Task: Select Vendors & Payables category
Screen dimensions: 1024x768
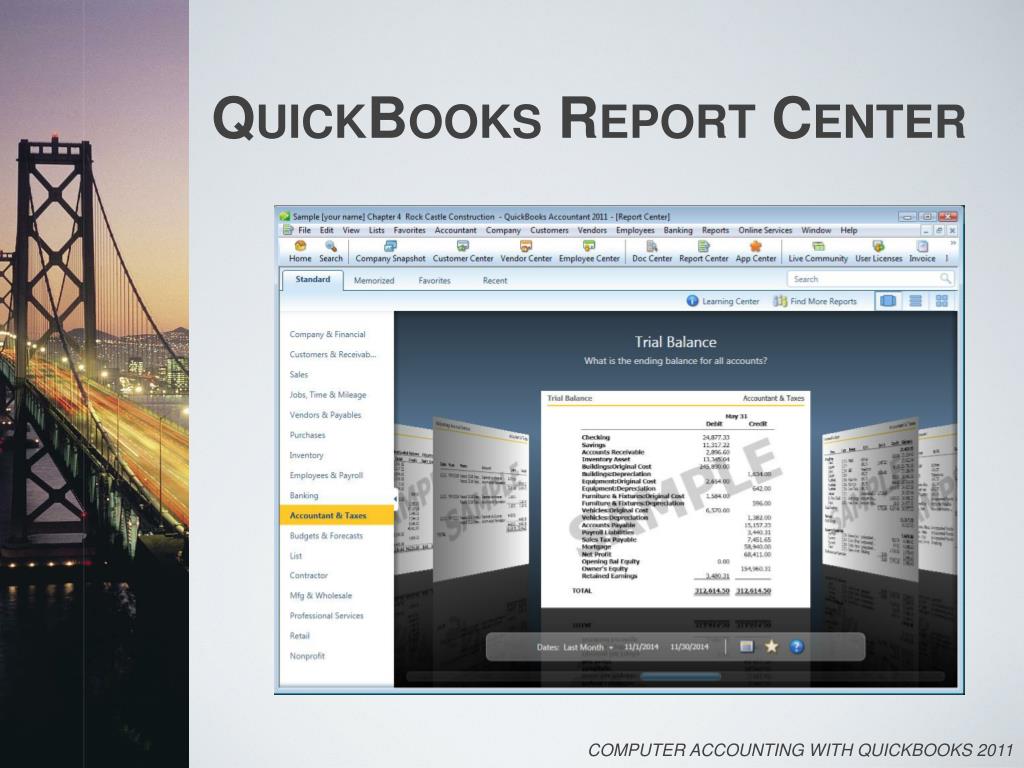Action: (325, 415)
